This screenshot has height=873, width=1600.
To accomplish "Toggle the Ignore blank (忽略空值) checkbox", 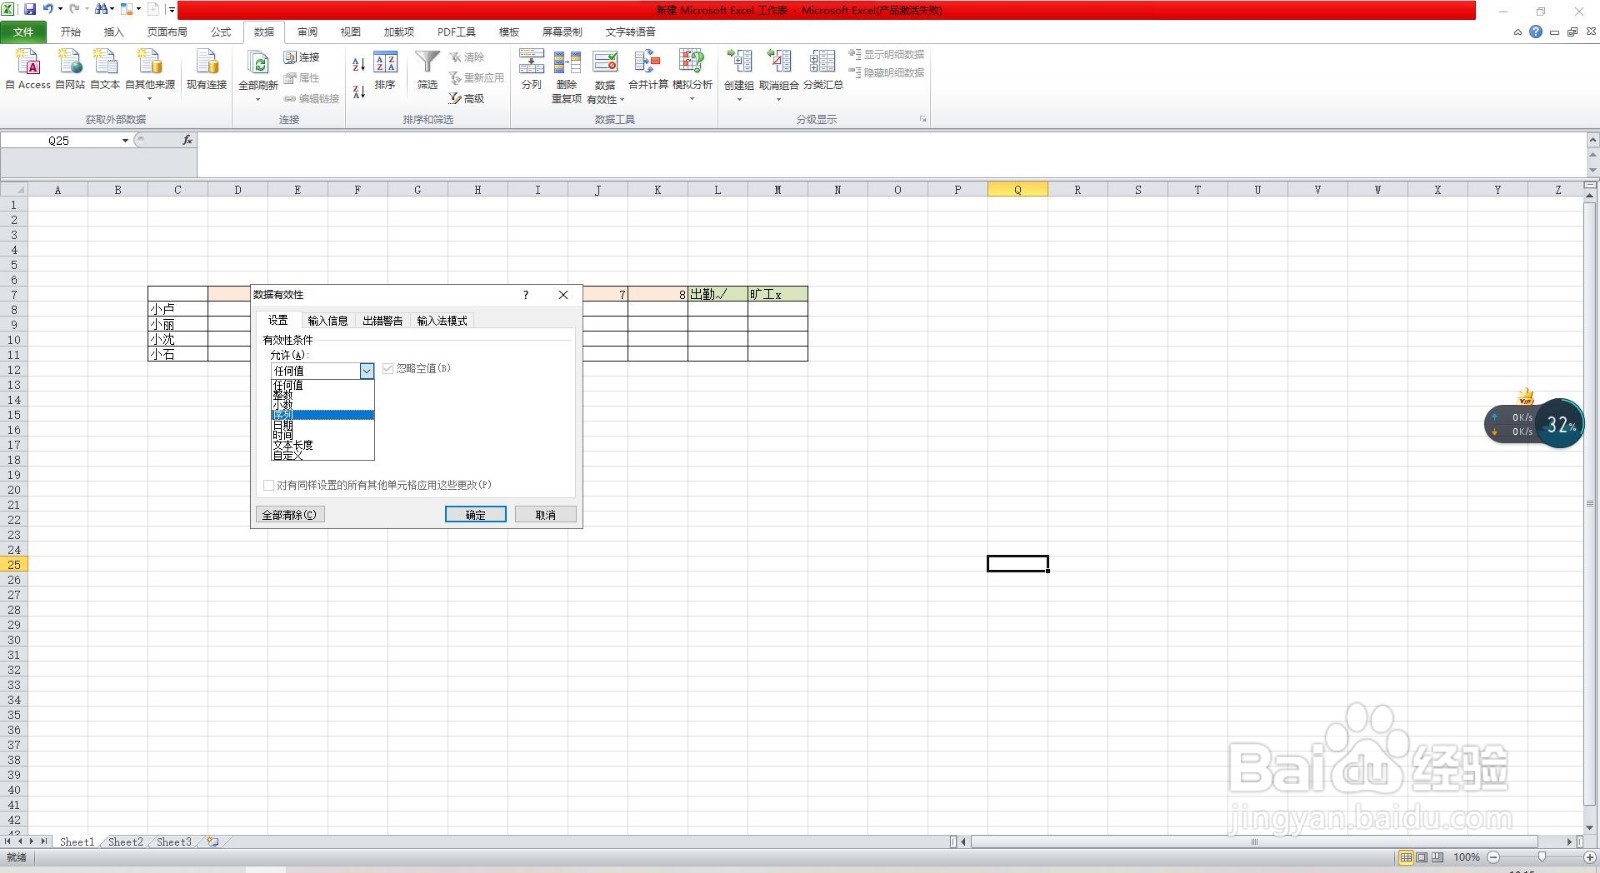I will (x=388, y=368).
